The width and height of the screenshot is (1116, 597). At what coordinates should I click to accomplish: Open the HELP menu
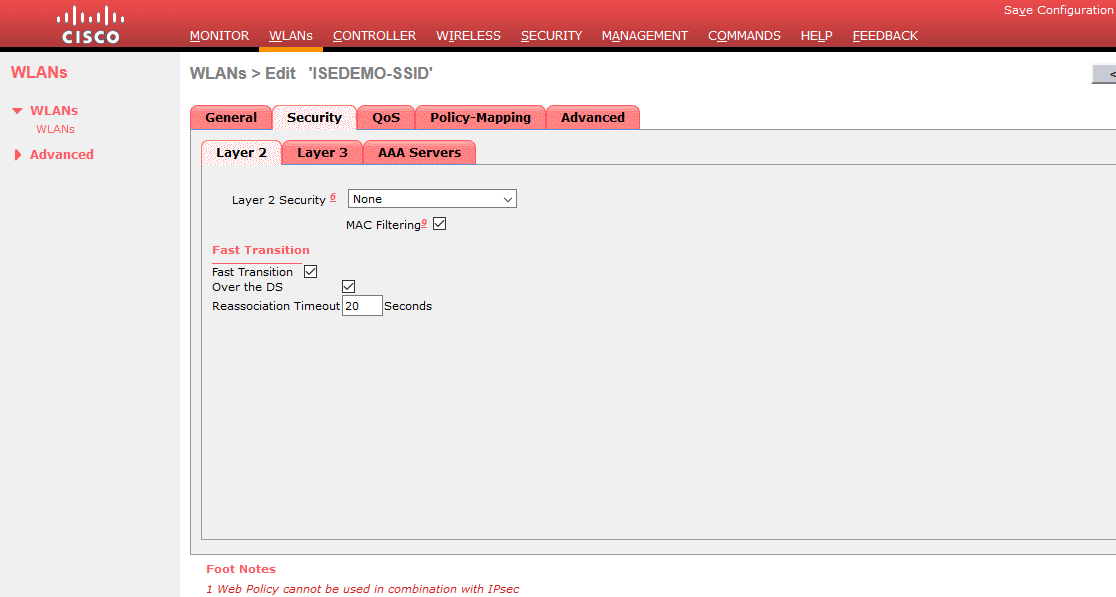(816, 36)
